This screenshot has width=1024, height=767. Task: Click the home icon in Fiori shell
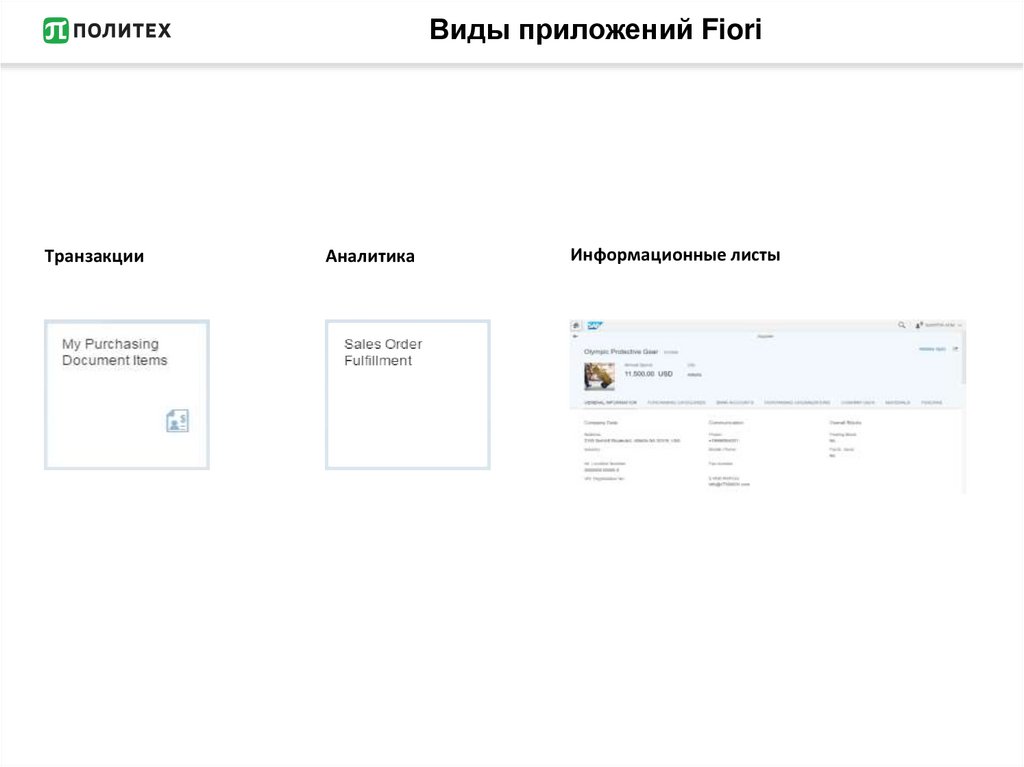click(x=576, y=325)
